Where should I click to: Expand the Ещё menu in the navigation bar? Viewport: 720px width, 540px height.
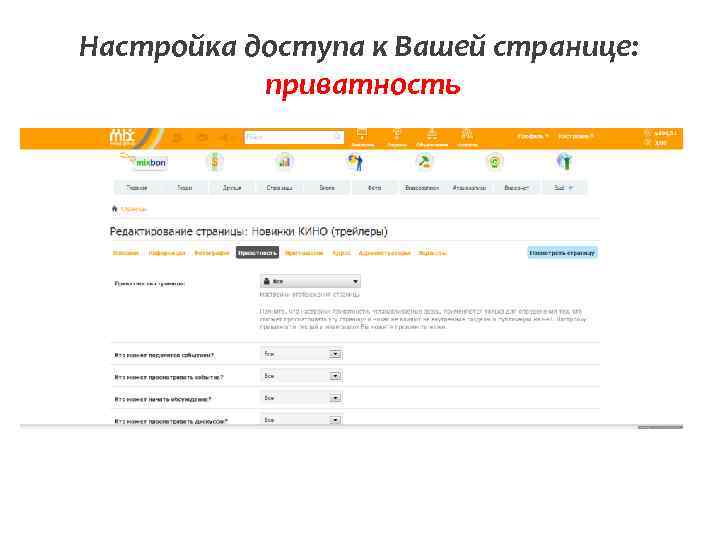[x=564, y=188]
